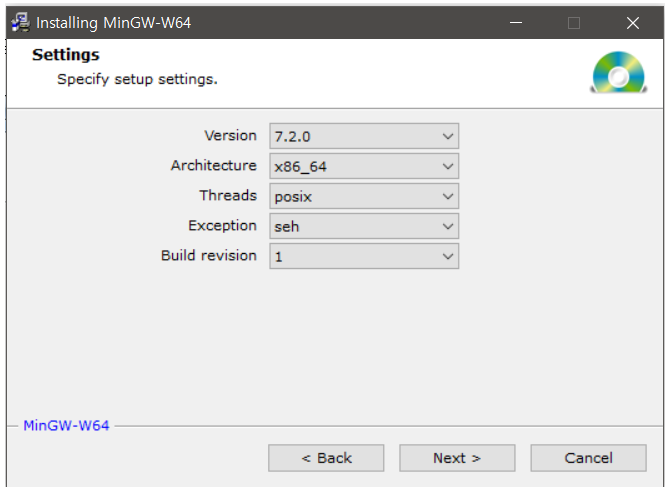Open the Exception seh dropdown
671x494 pixels.
[x=364, y=226]
